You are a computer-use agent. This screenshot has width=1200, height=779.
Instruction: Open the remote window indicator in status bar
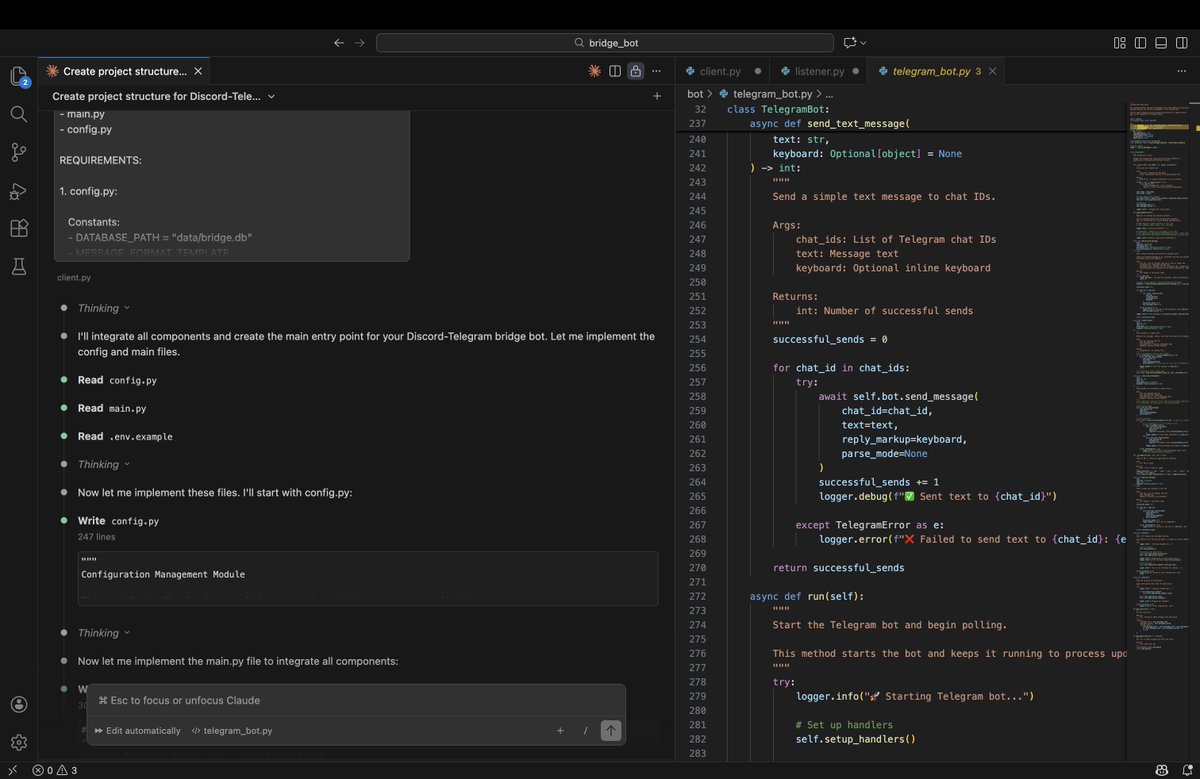coord(12,770)
